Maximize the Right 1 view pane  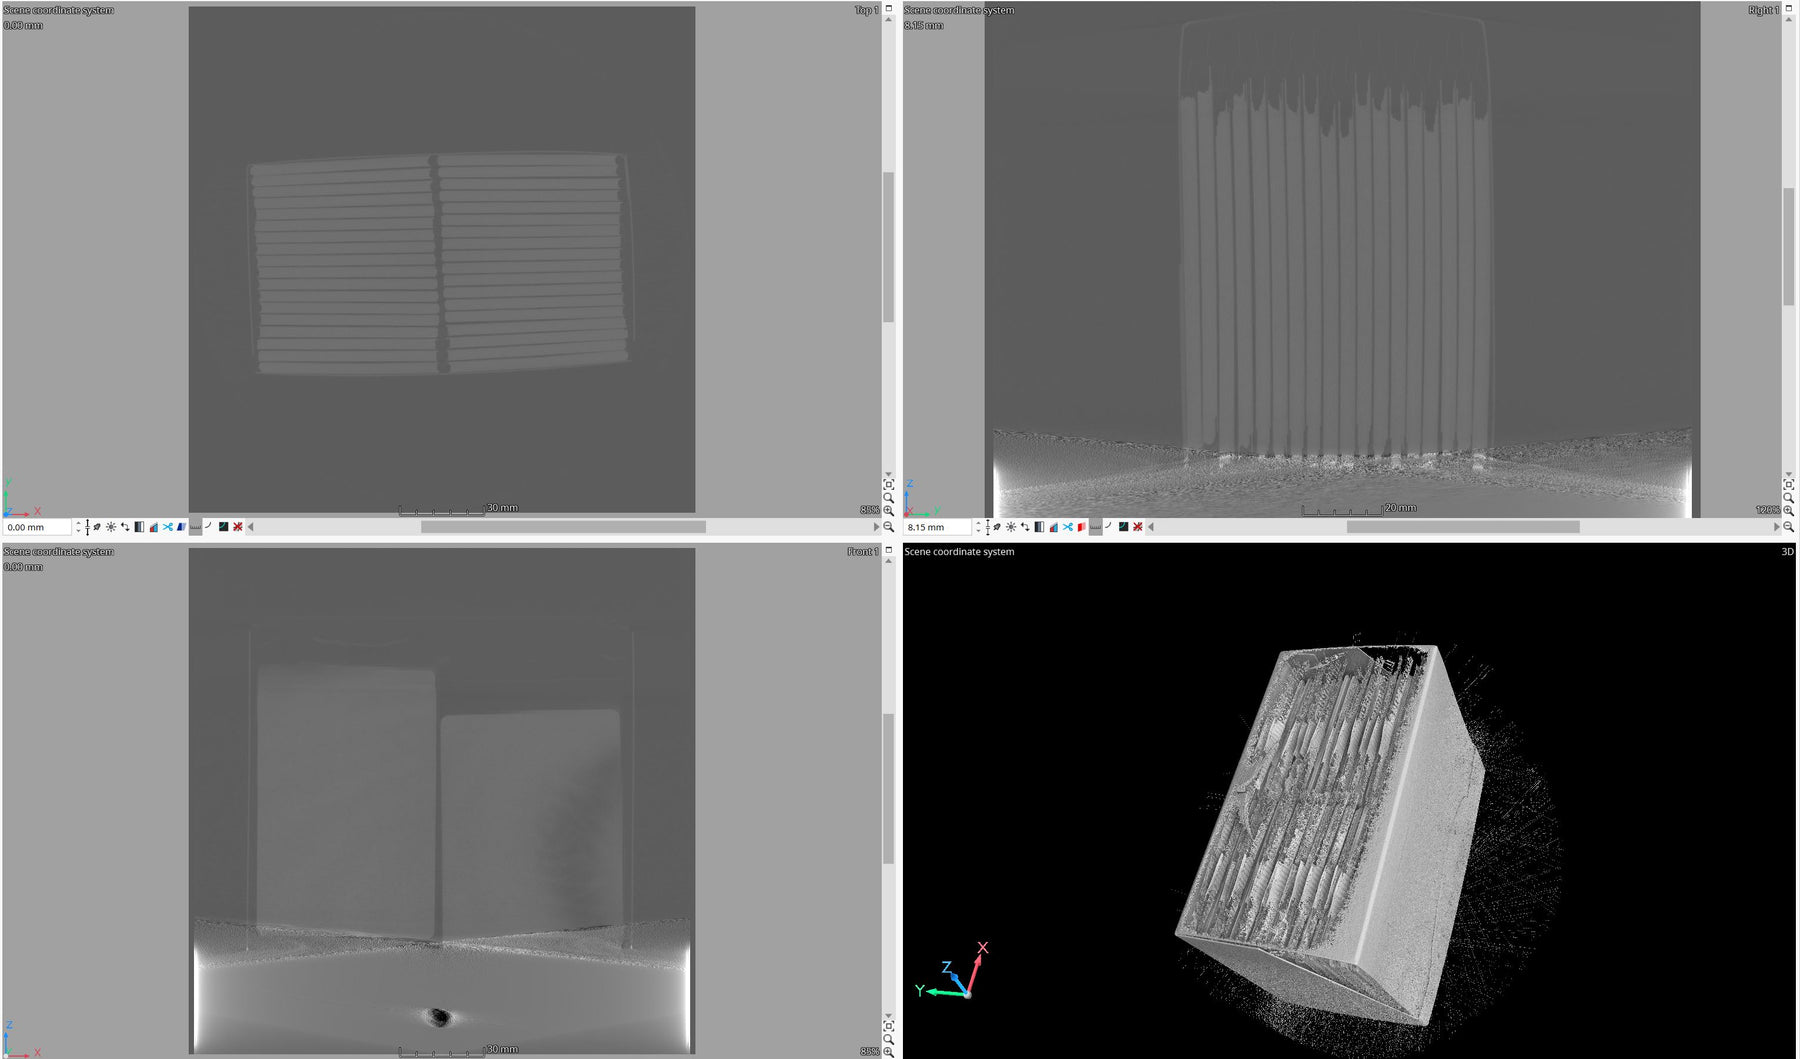(1788, 9)
